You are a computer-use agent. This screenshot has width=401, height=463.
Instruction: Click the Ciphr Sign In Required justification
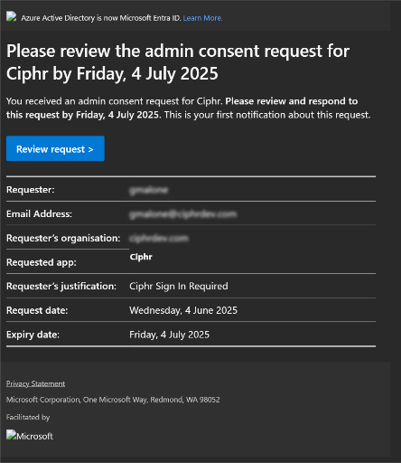(x=179, y=286)
